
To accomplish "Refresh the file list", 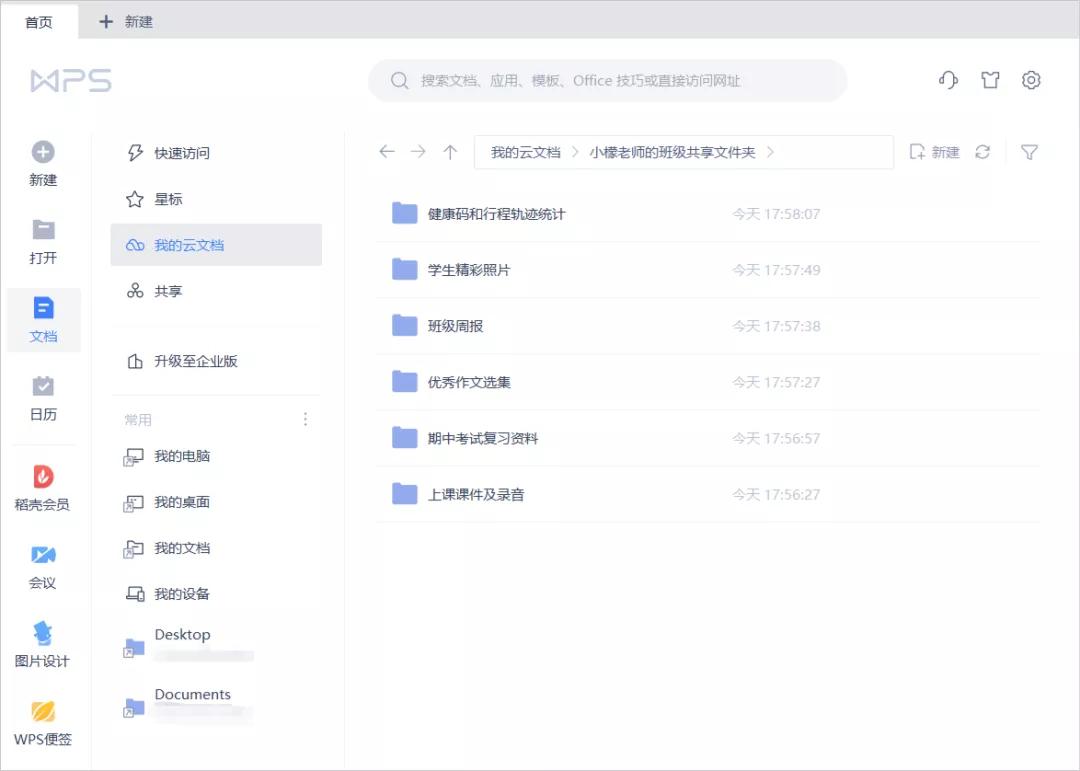I will 981,151.
